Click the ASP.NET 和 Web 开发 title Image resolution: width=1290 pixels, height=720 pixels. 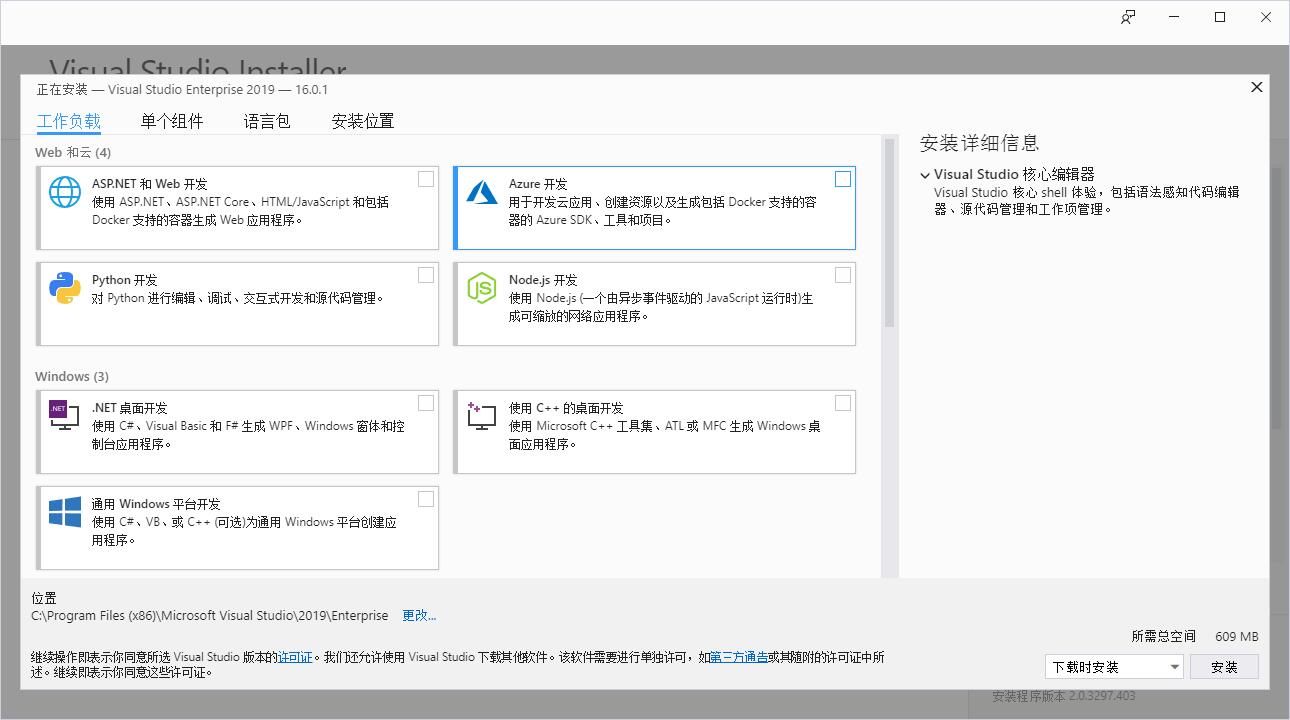(150, 184)
